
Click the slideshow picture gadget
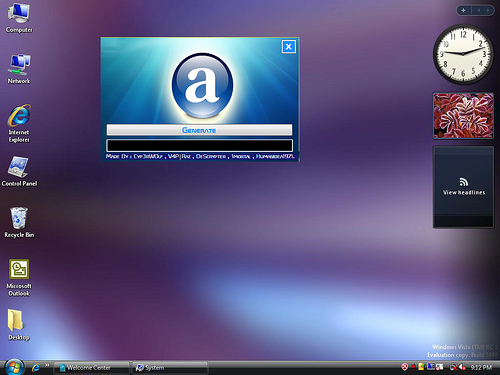[463, 116]
